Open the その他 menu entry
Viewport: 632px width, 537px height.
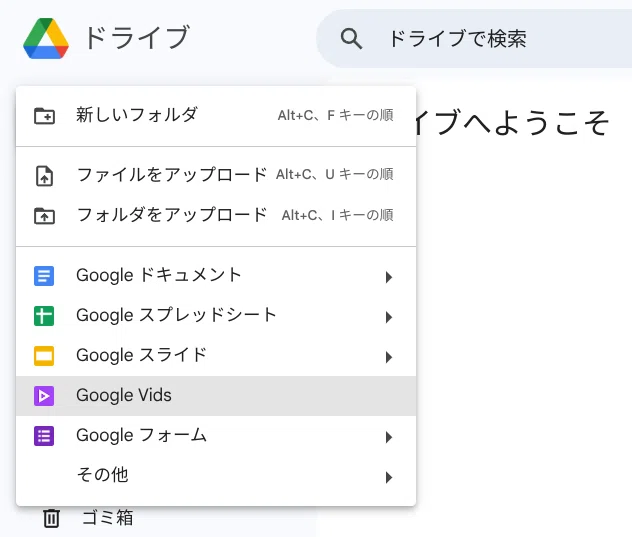pos(216,476)
